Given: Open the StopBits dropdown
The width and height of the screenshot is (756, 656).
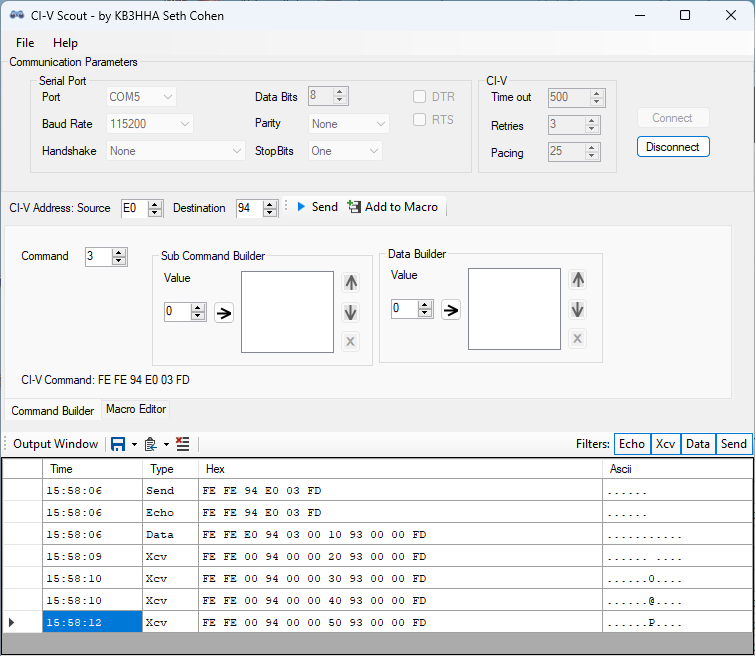Looking at the screenshot, I should coord(345,151).
